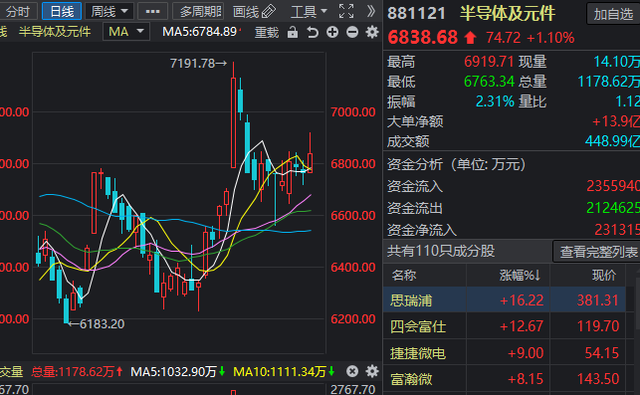Click the undo arrow icon beside the lock
The height and width of the screenshot is (395, 640).
tap(312, 32)
